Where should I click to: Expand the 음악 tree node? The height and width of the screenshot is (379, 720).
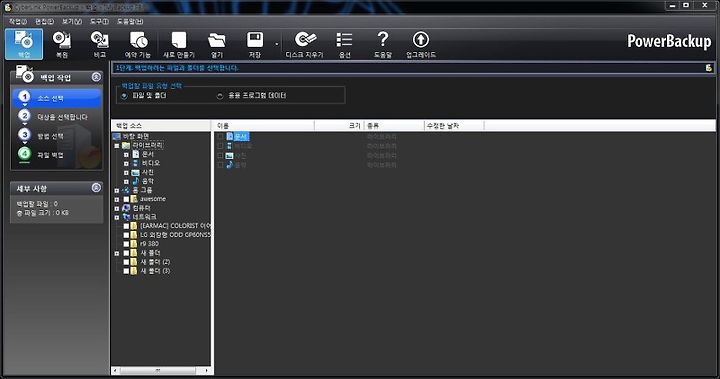click(x=126, y=181)
